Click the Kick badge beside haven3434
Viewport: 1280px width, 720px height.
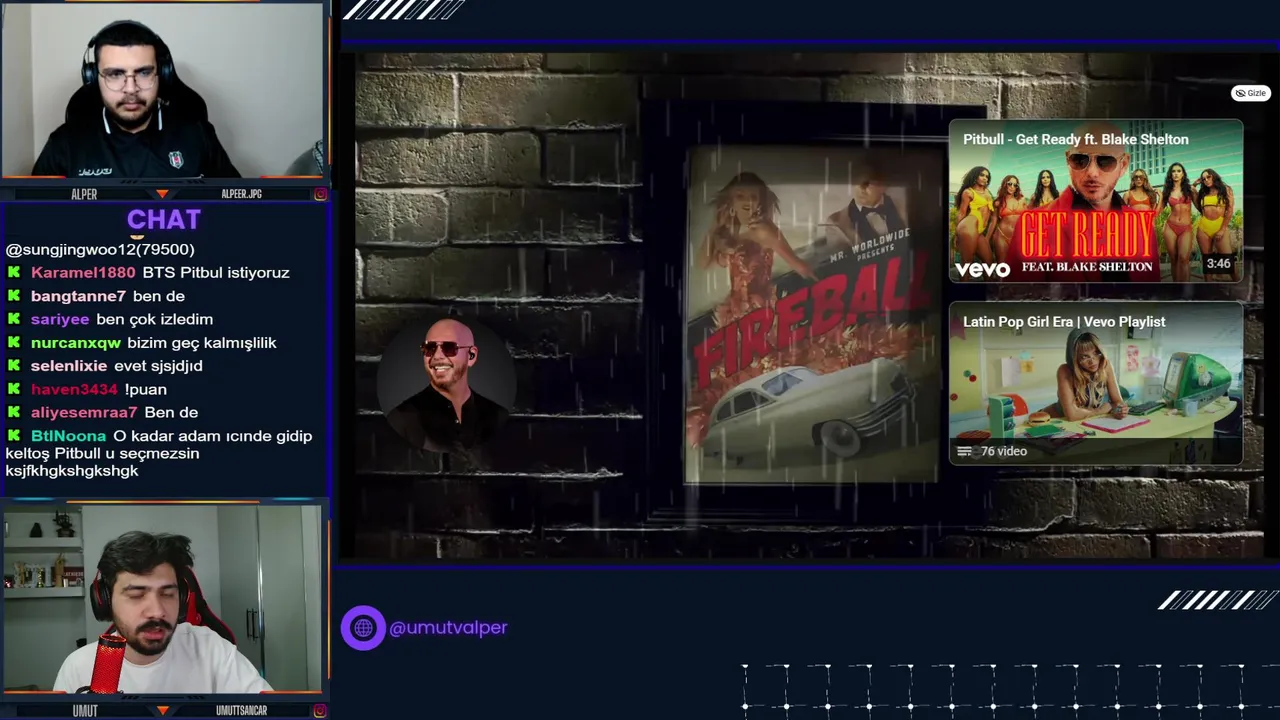click(x=14, y=389)
